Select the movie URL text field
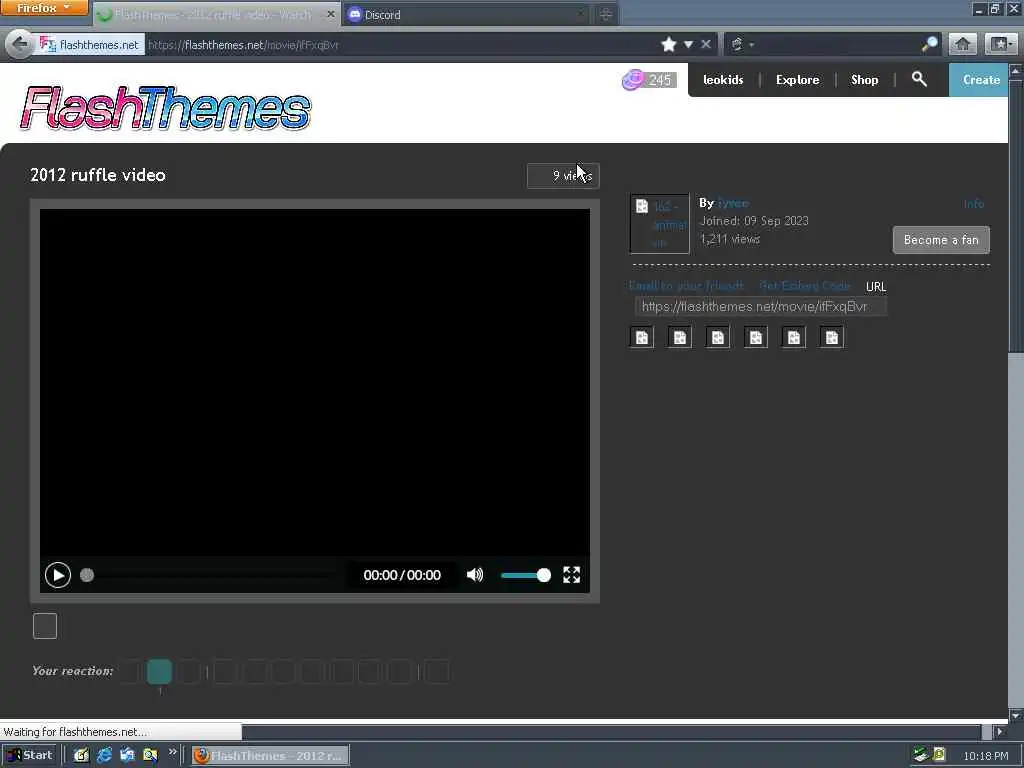This screenshot has height=768, width=1024. 761,306
